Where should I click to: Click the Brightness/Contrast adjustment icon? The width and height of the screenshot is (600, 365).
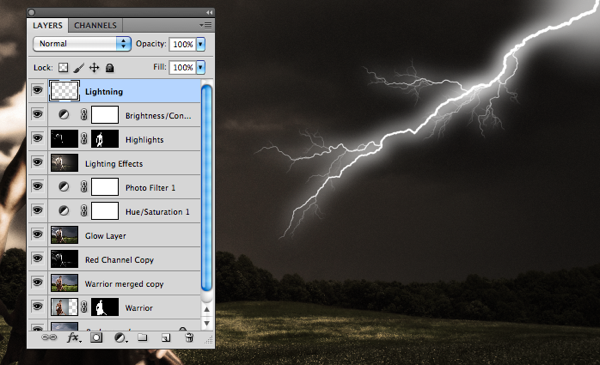[64, 115]
